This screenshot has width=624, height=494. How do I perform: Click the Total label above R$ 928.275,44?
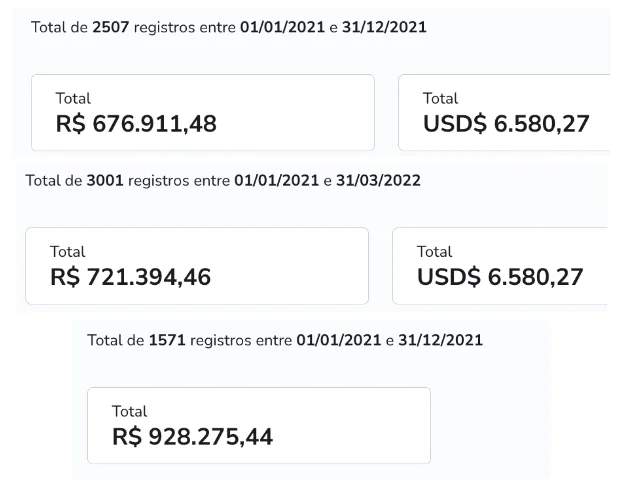130,411
